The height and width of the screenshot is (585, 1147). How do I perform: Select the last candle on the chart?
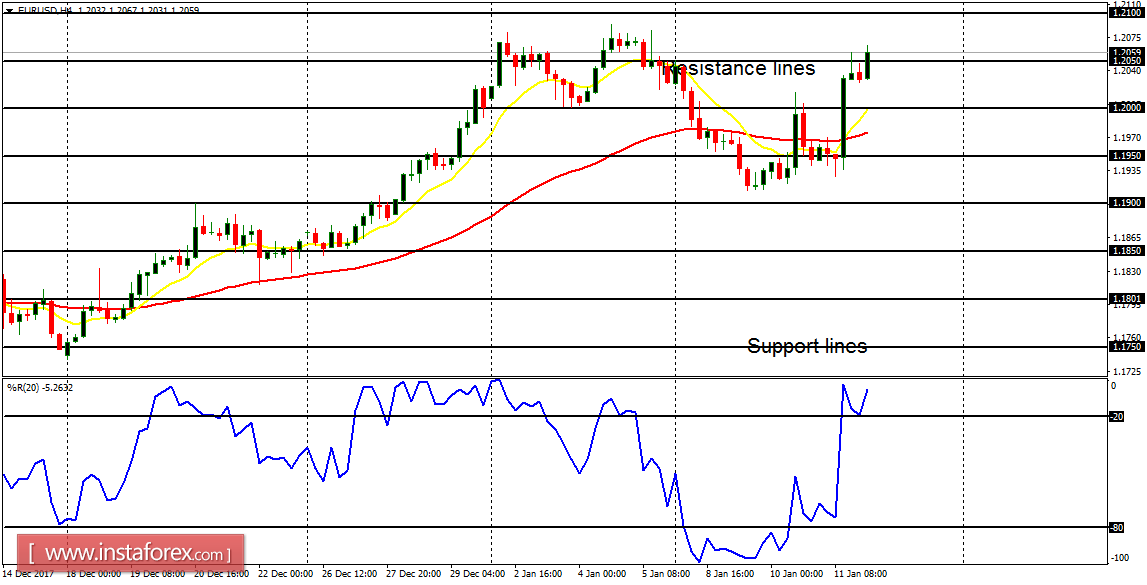(868, 62)
